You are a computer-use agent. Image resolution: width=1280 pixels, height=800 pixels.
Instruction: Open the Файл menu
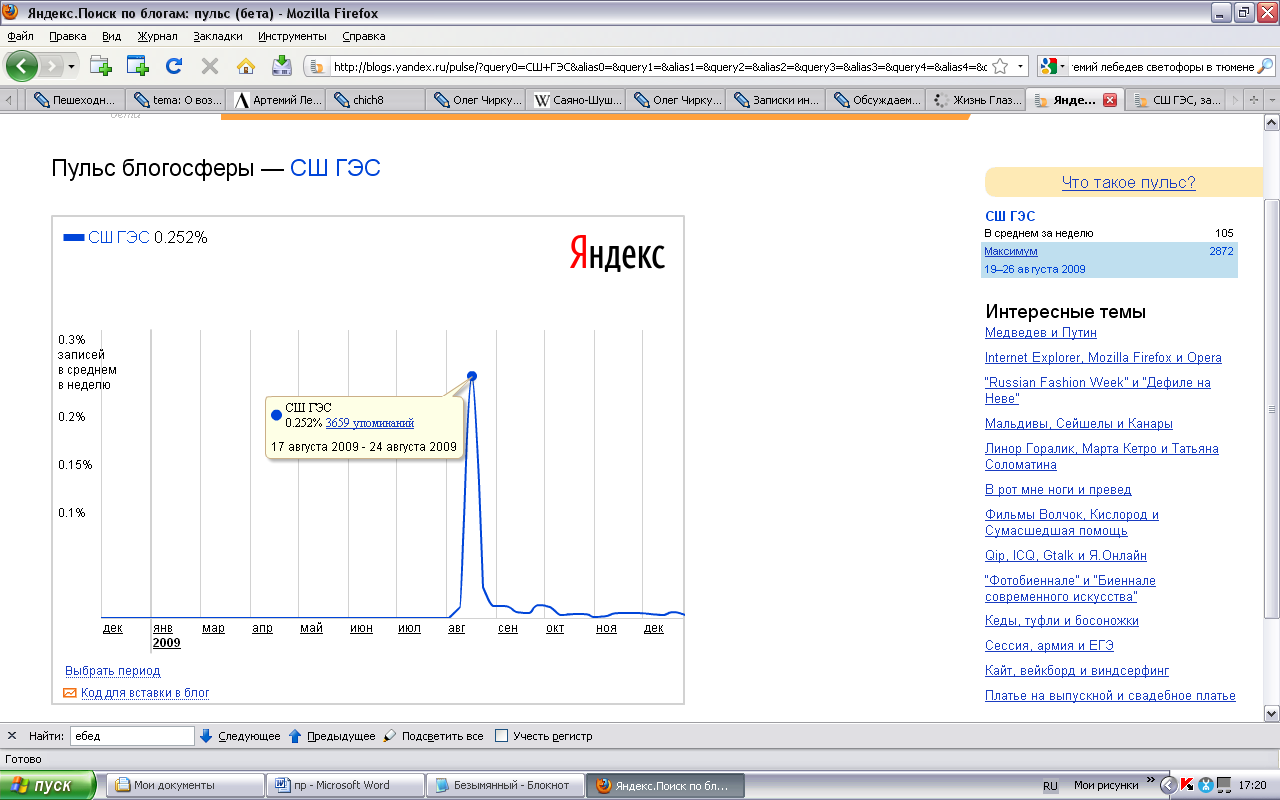coord(20,36)
